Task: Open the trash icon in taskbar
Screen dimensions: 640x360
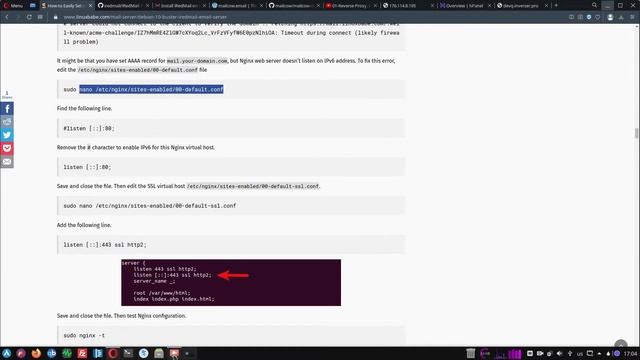Action: (471, 353)
